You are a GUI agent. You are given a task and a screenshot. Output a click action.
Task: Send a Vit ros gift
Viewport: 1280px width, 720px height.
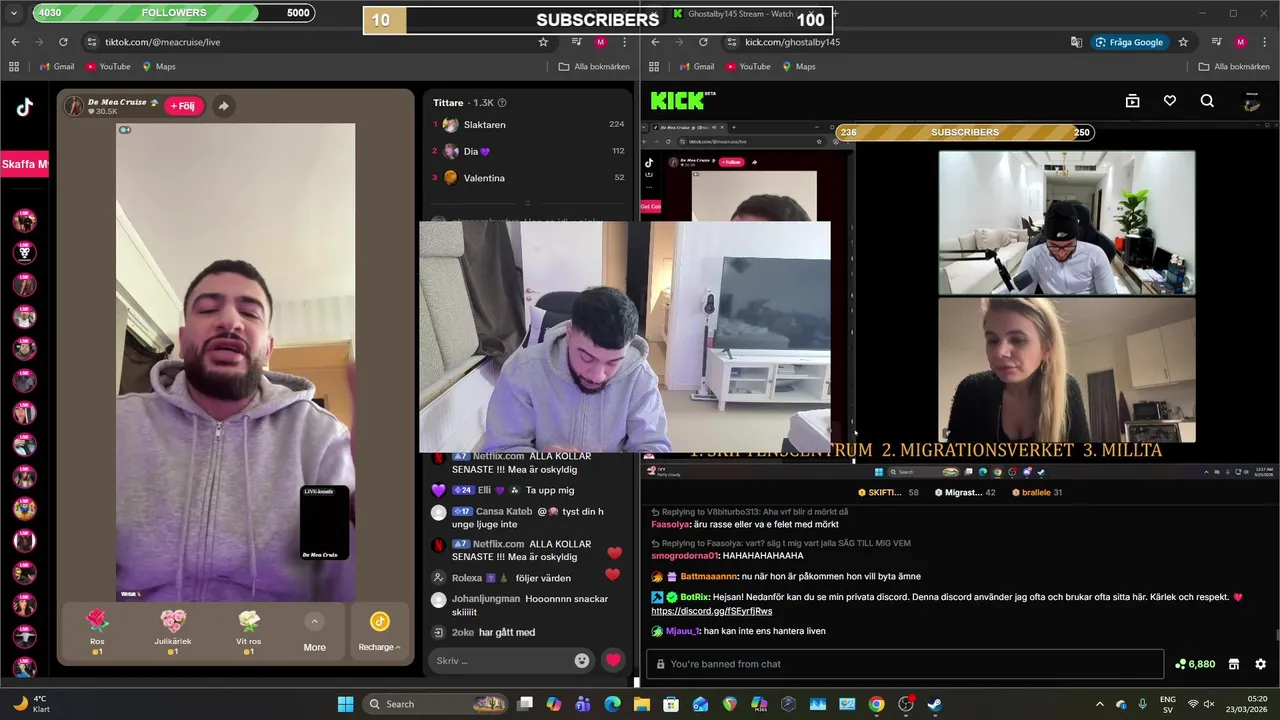pyautogui.click(x=249, y=632)
